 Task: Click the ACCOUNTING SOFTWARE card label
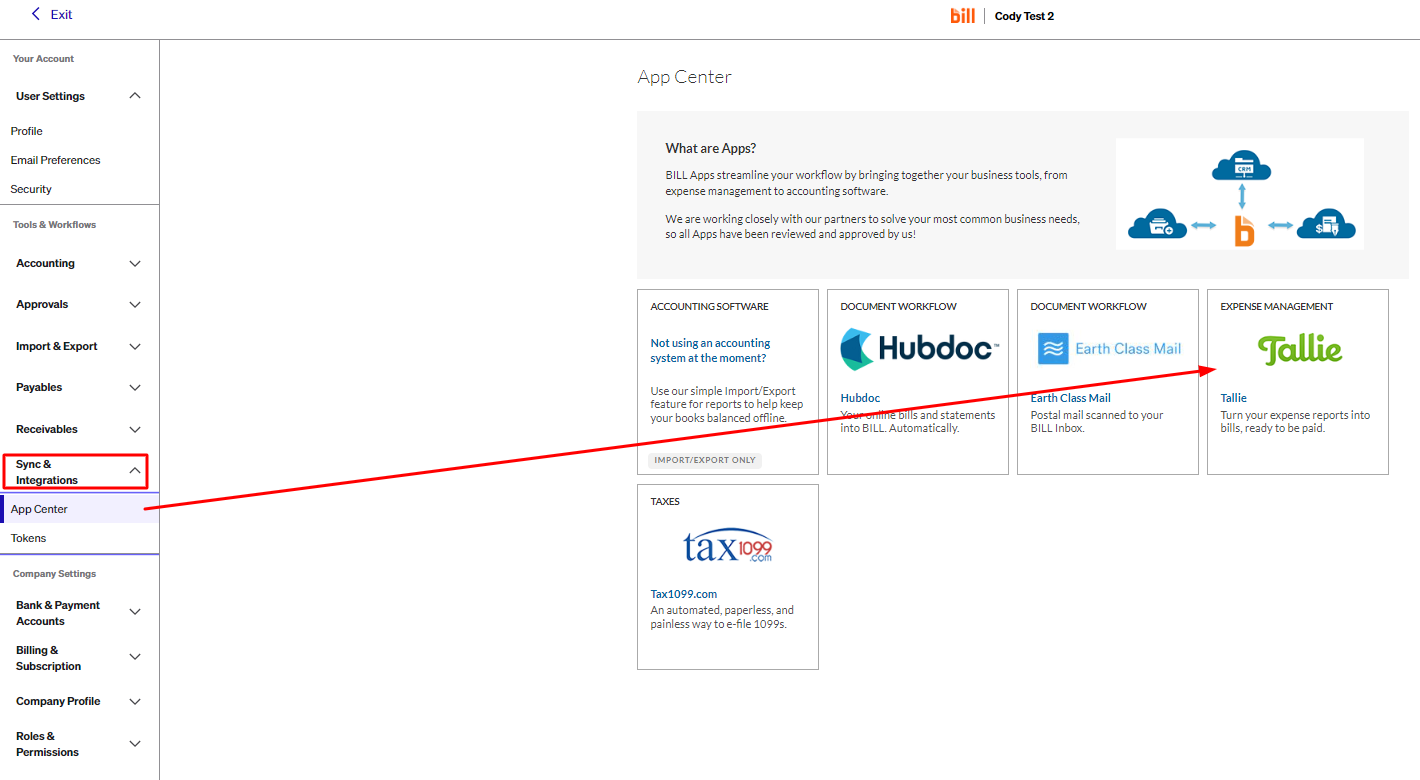tap(710, 307)
